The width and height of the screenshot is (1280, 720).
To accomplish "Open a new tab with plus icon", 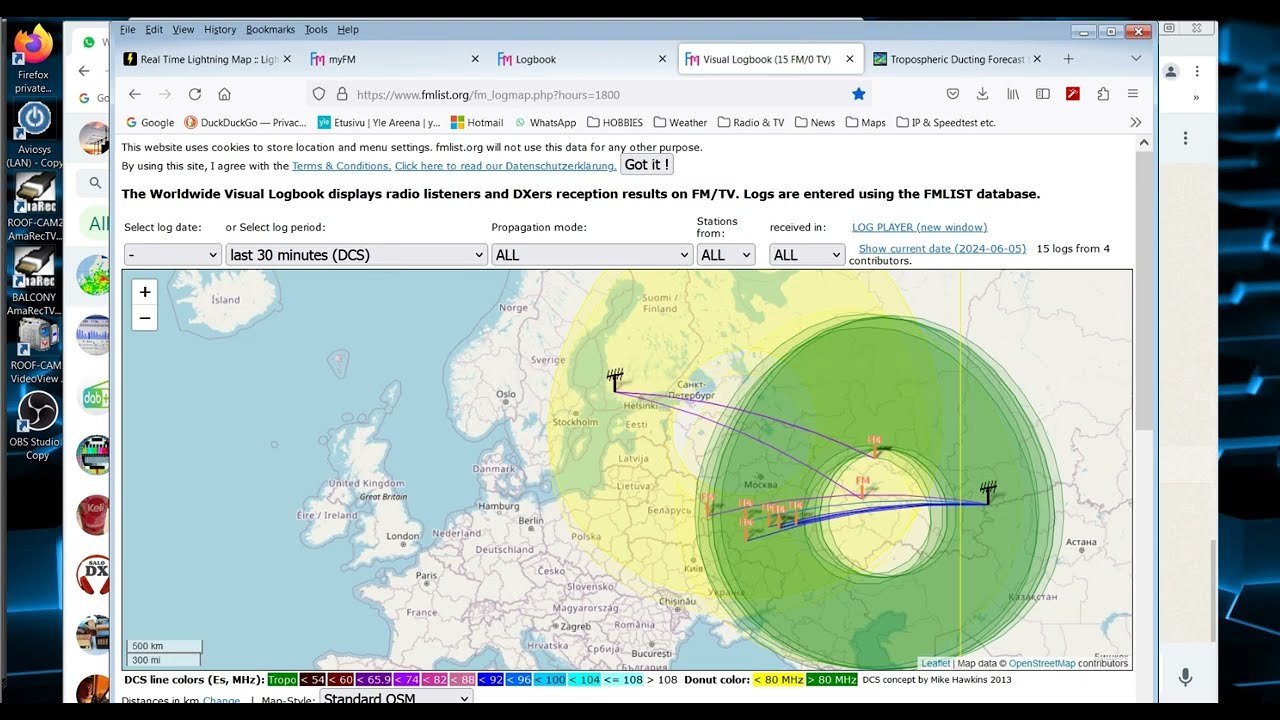I will 1068,59.
